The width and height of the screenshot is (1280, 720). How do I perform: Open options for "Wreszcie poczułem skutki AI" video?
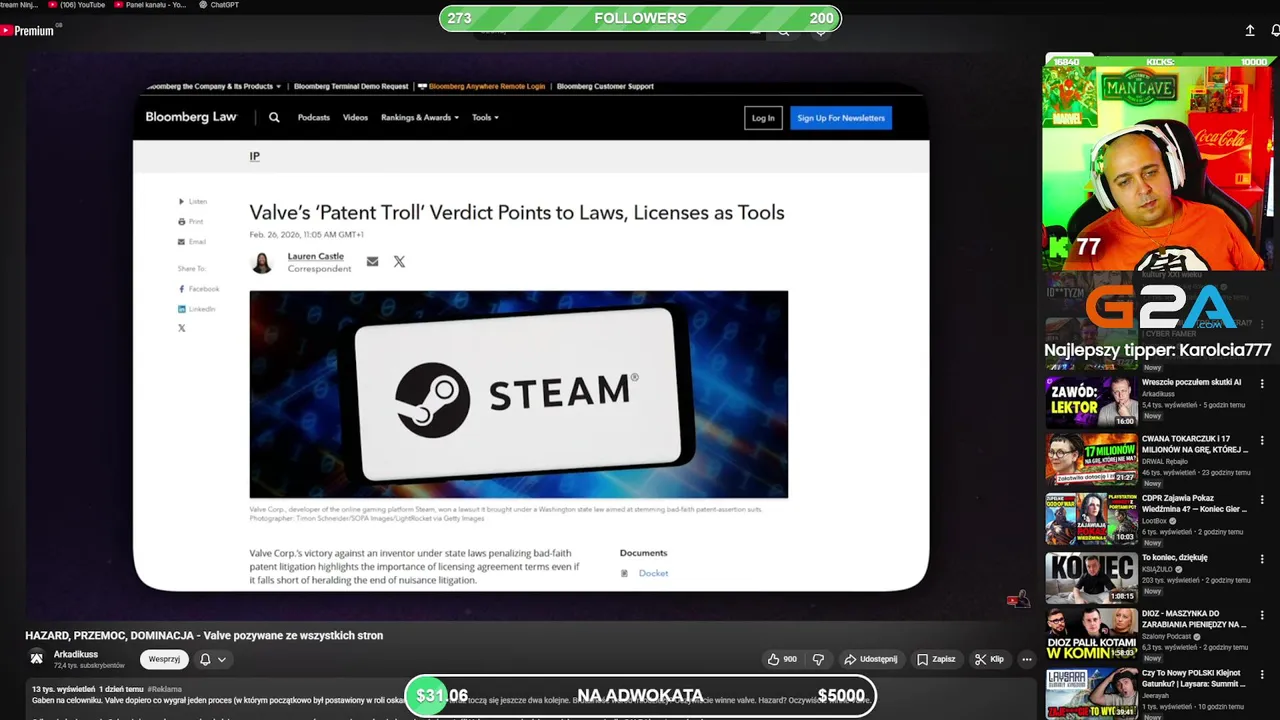[x=1262, y=383]
